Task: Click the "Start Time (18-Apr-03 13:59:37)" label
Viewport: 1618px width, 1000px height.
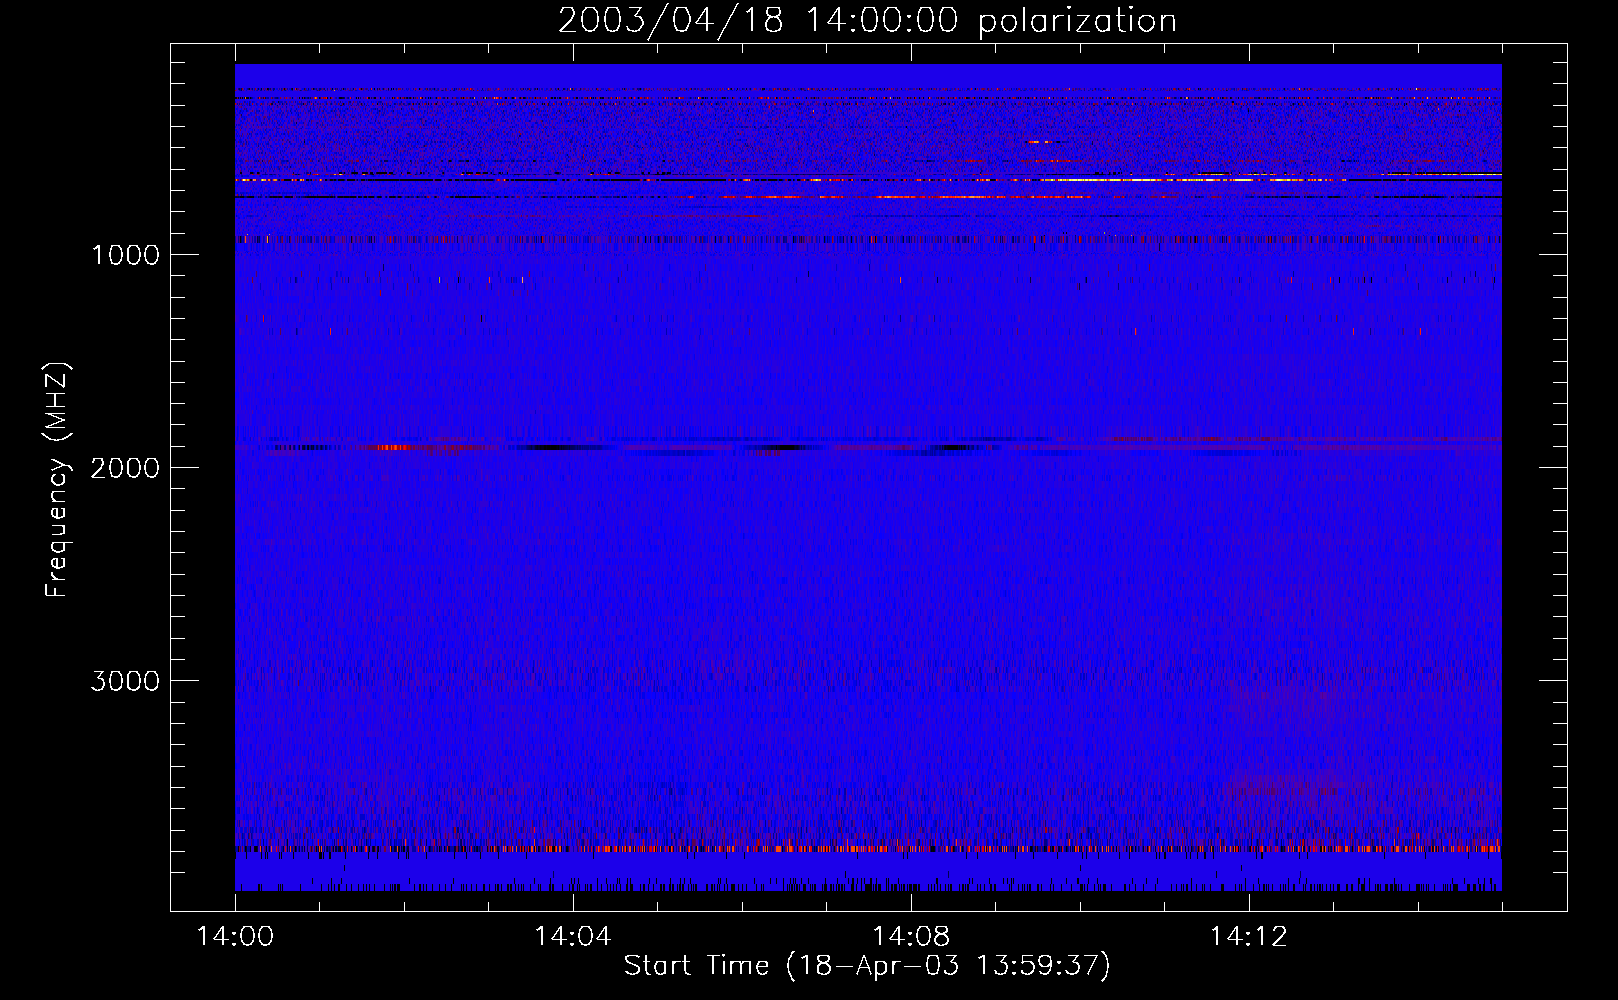Action: coord(867,966)
